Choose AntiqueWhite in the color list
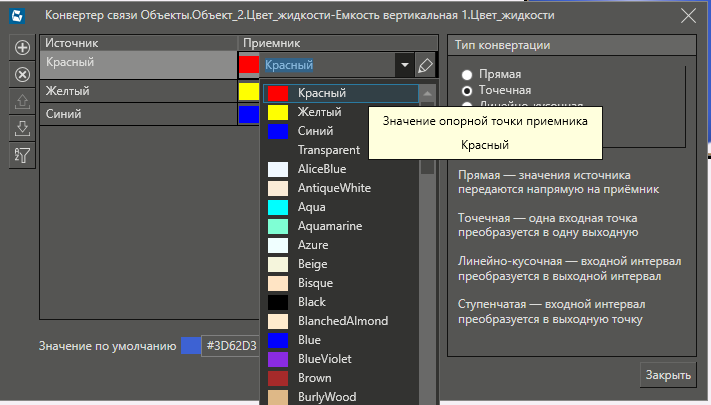Image resolution: width=711 pixels, height=405 pixels. coord(341,188)
